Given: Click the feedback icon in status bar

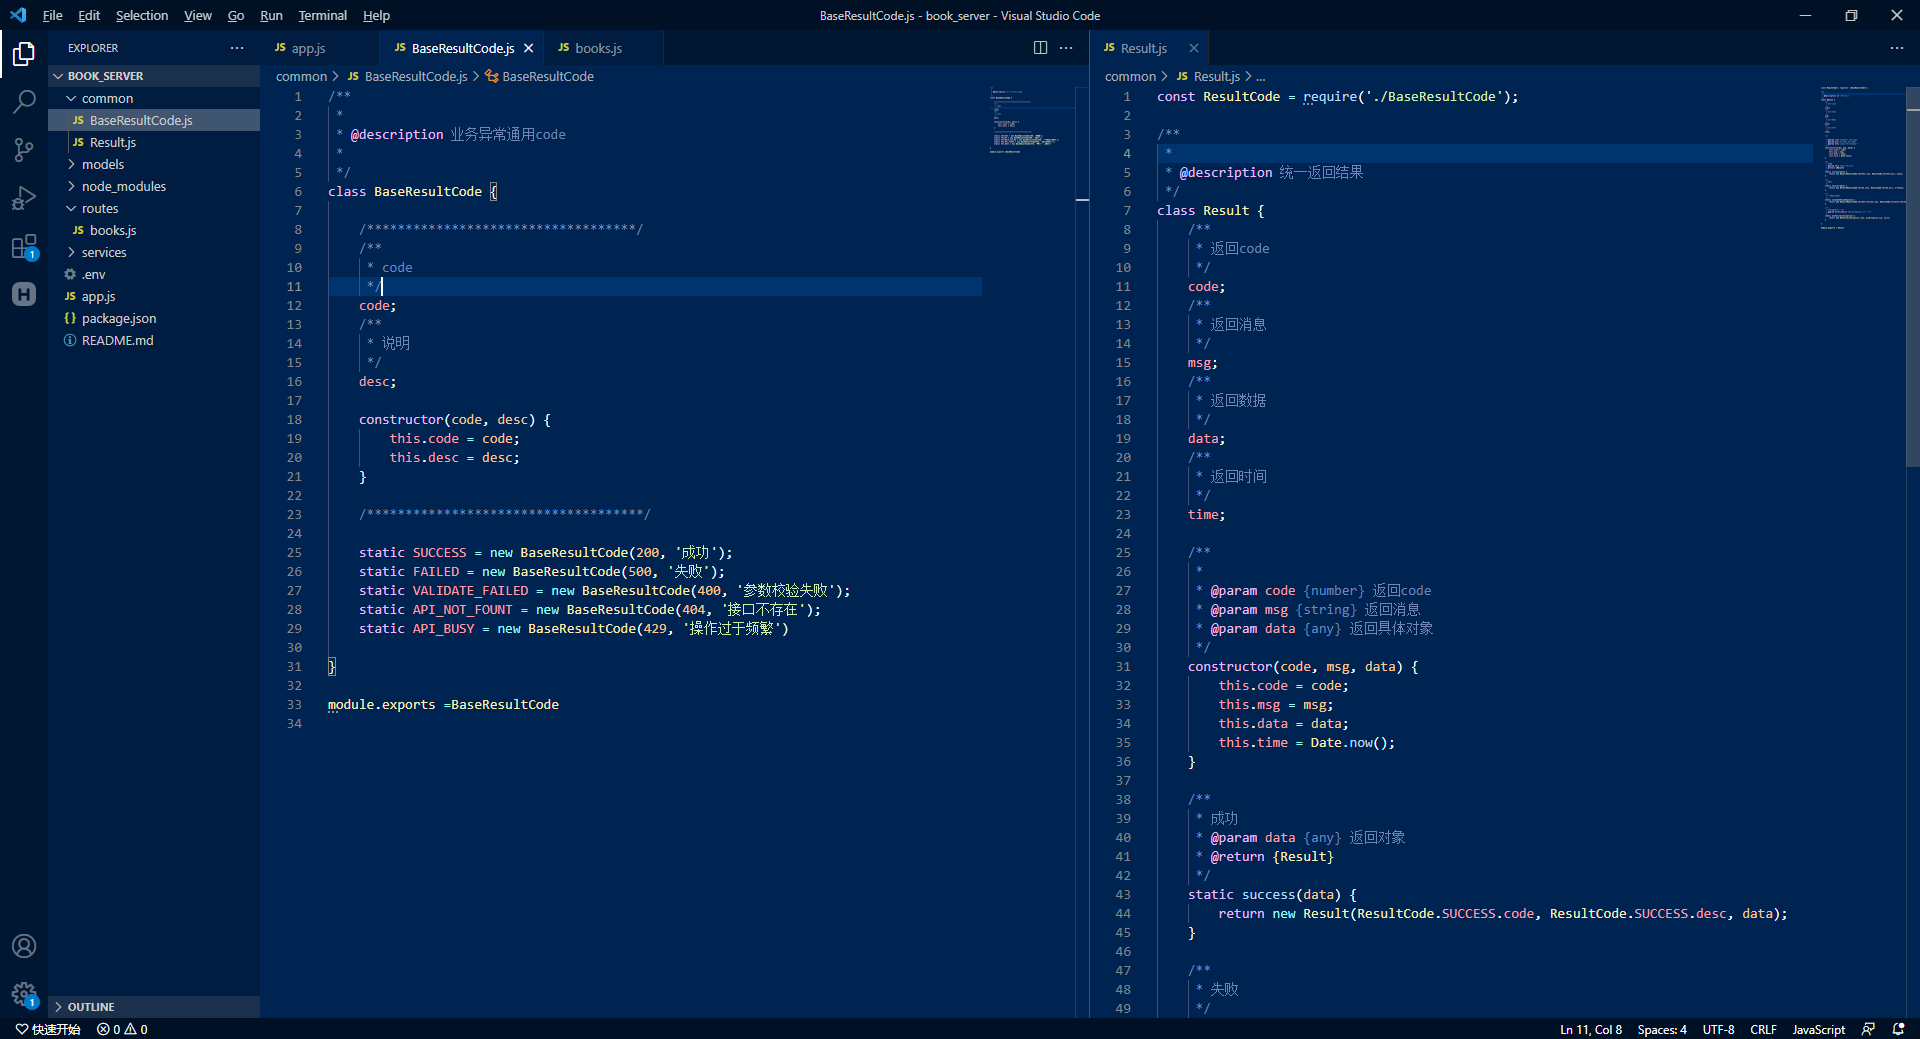Looking at the screenshot, I should [1868, 1029].
